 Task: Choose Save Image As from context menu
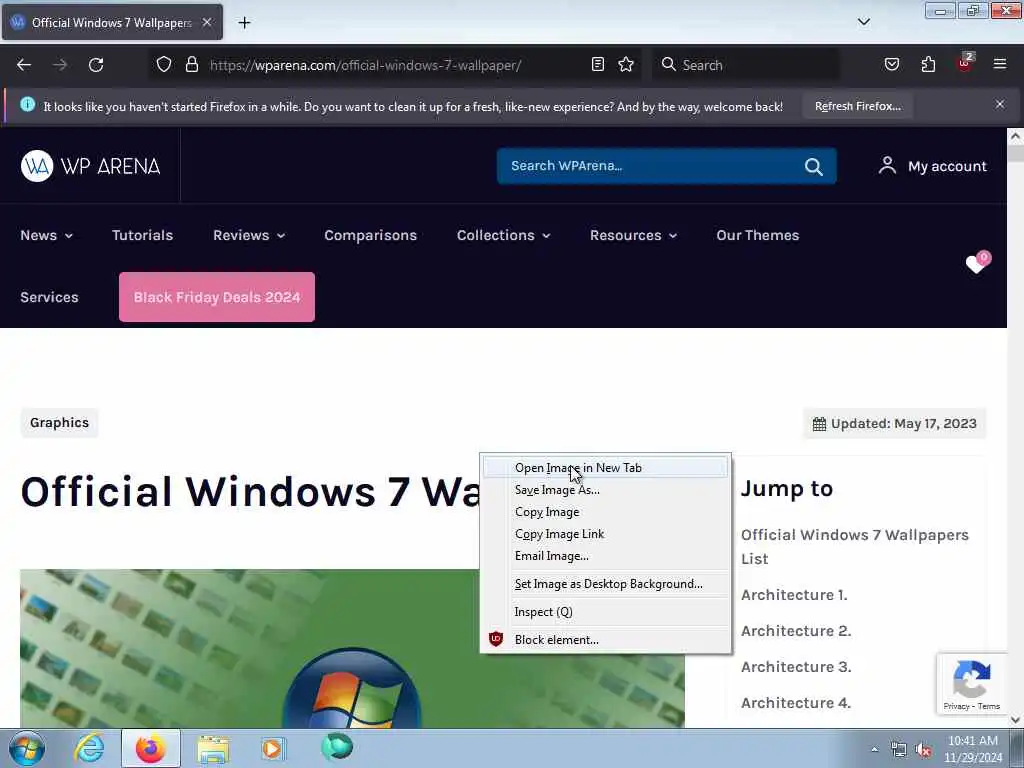(x=605, y=490)
